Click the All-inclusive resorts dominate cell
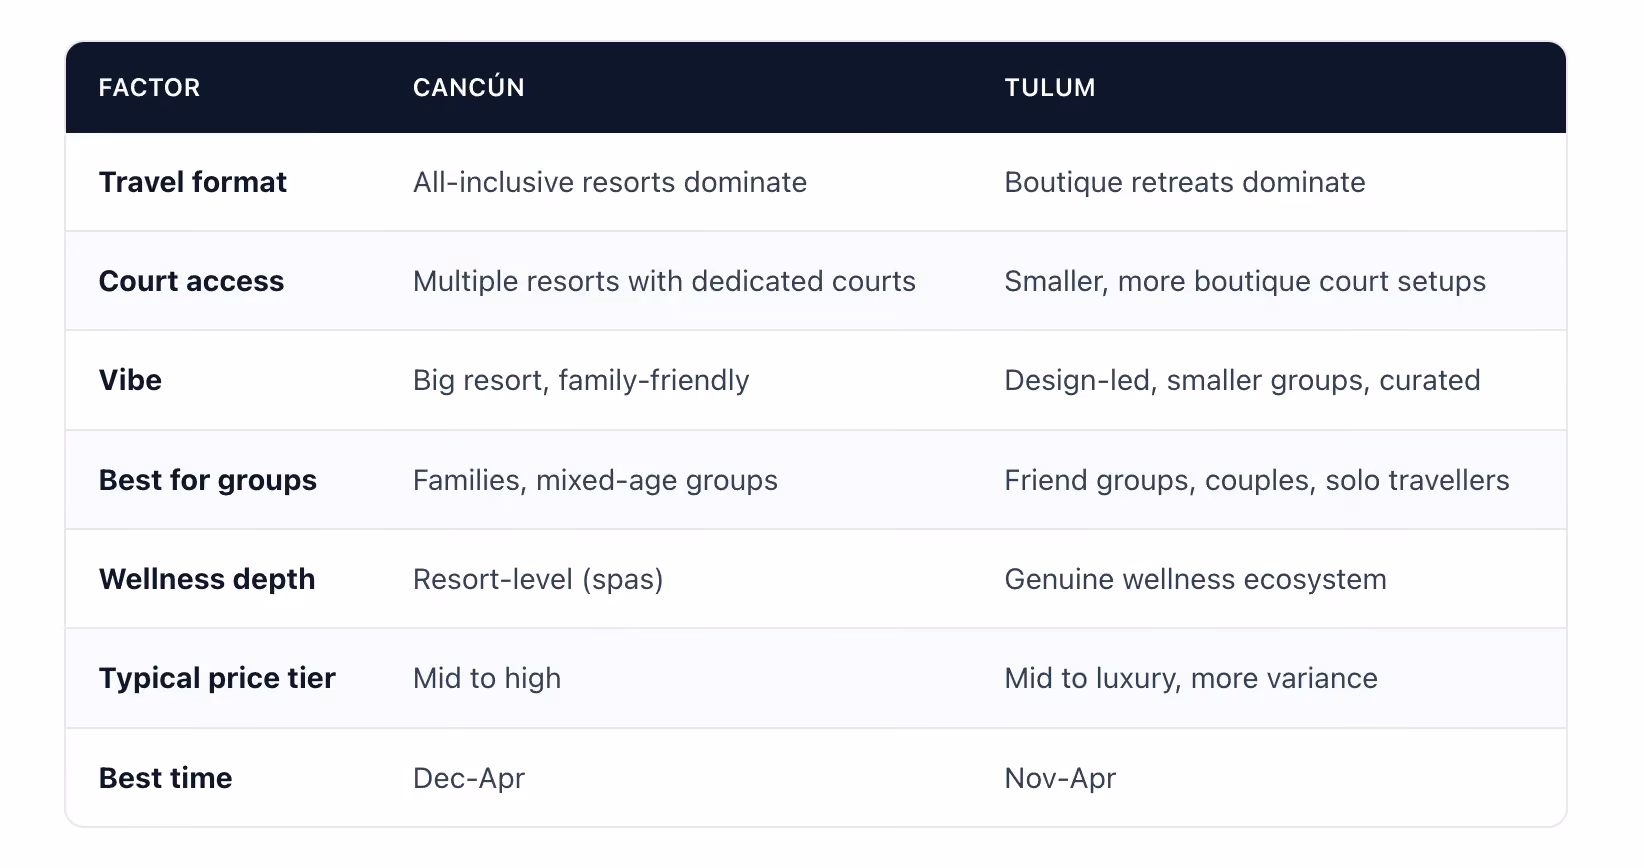Screen dimensions: 1644x868 (x=610, y=182)
